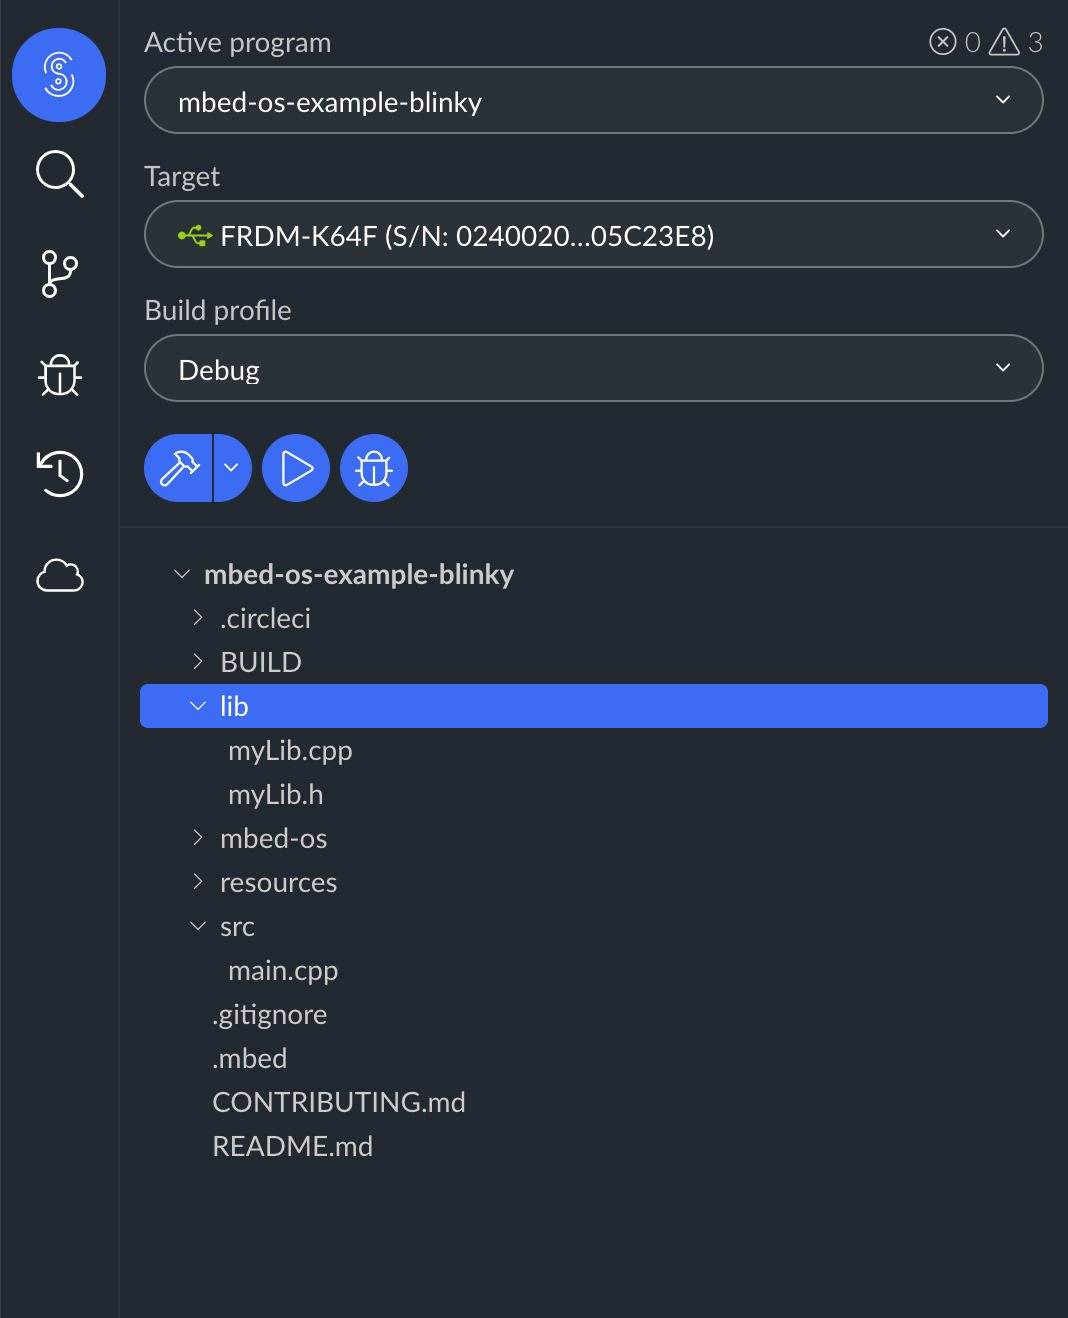Screen dimensions: 1068x1318
Task: Open README.md file
Action: 292,1146
